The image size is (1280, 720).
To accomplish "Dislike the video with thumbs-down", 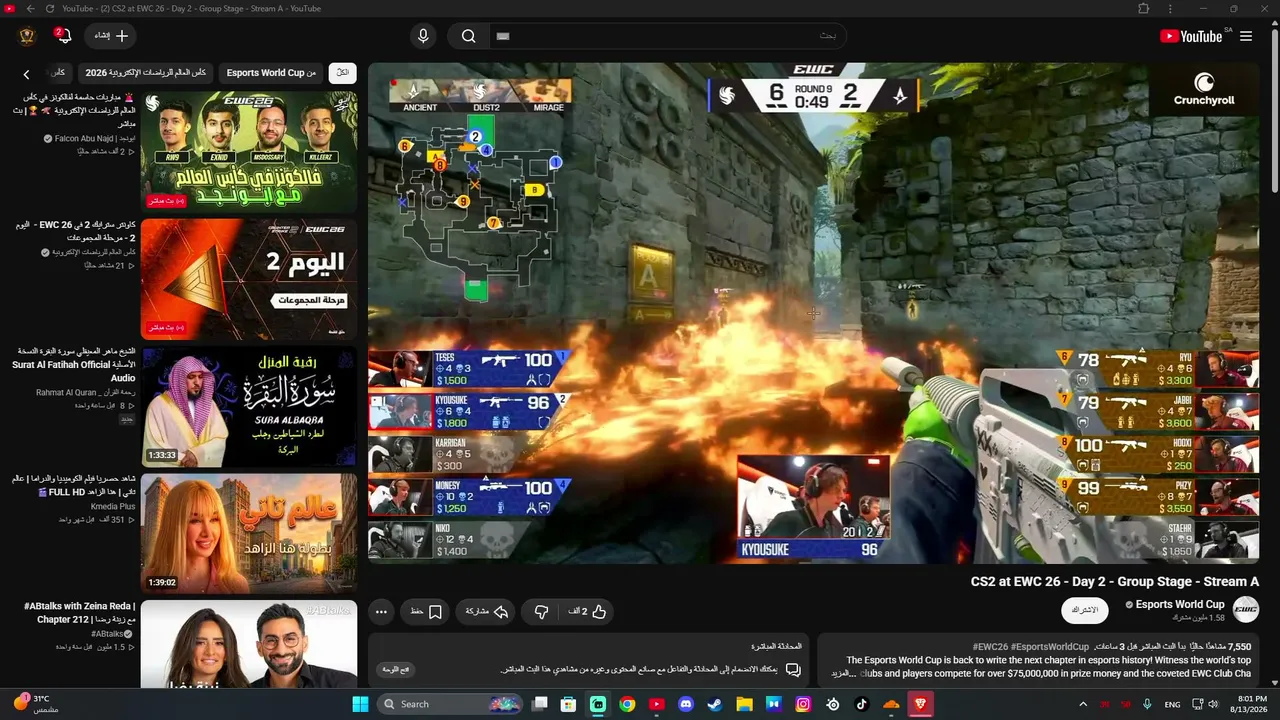I will click(x=541, y=611).
